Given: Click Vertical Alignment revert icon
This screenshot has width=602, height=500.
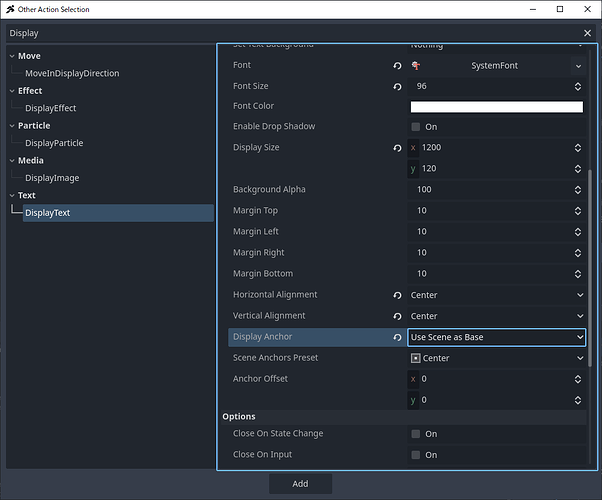Looking at the screenshot, I should click(x=398, y=316).
